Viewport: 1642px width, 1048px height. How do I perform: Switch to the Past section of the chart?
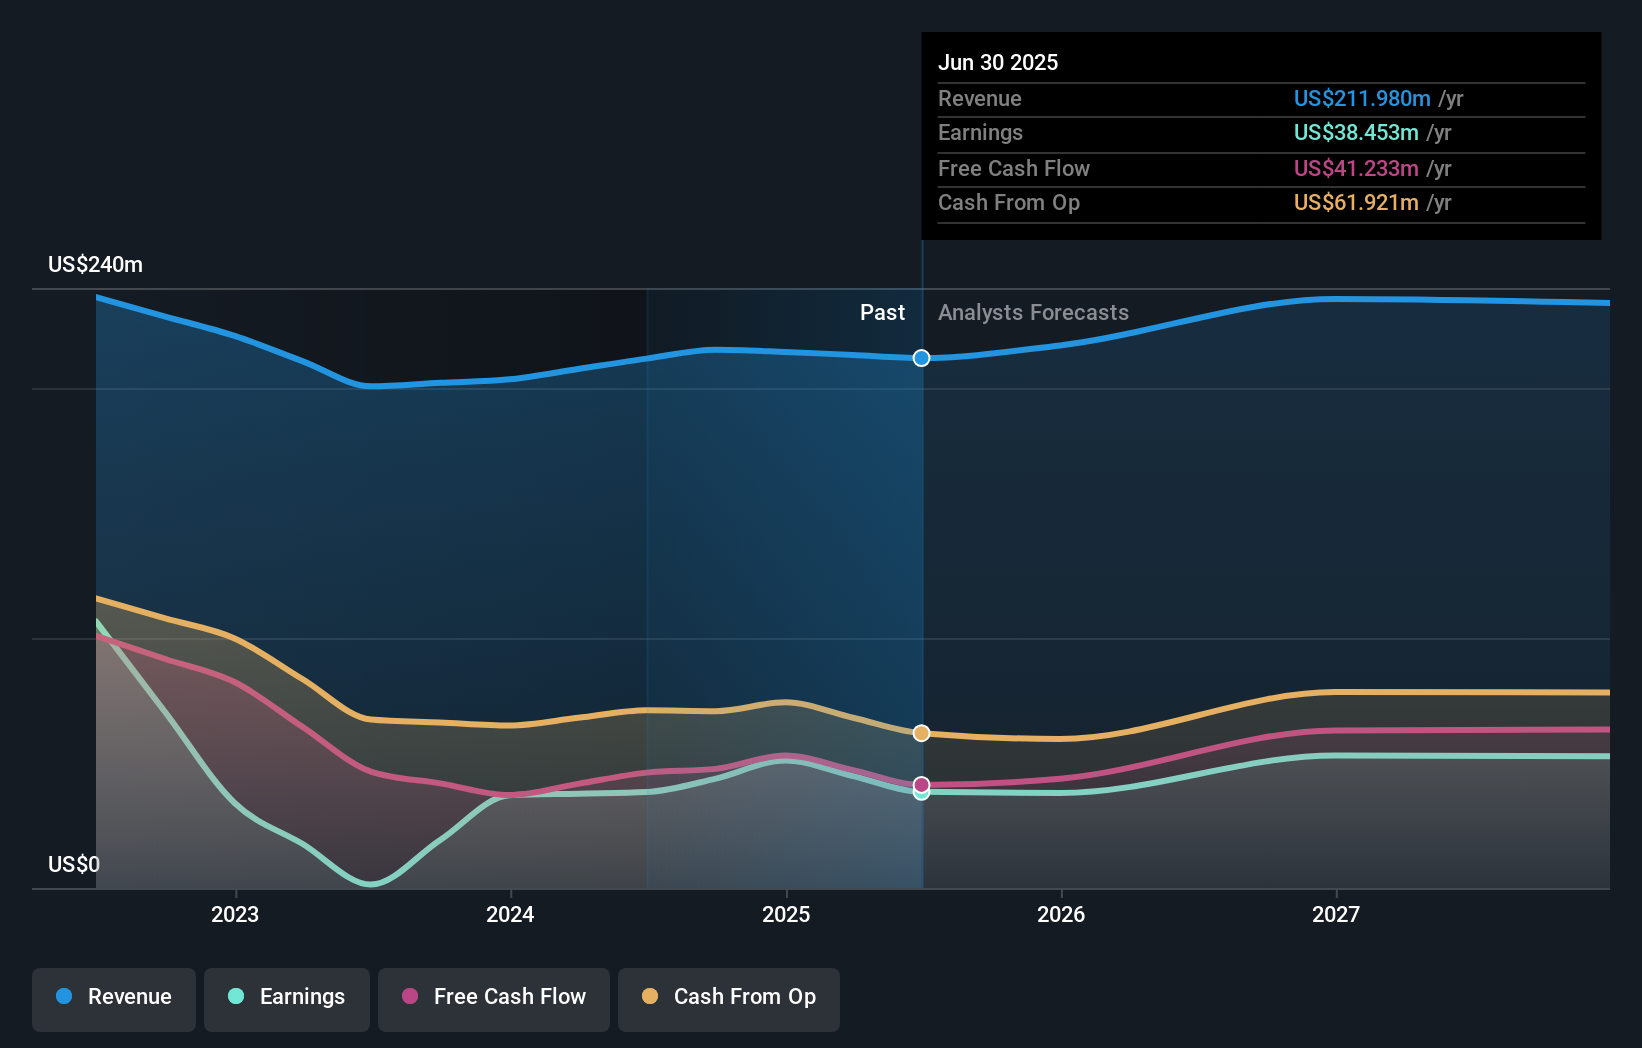pyautogui.click(x=882, y=312)
